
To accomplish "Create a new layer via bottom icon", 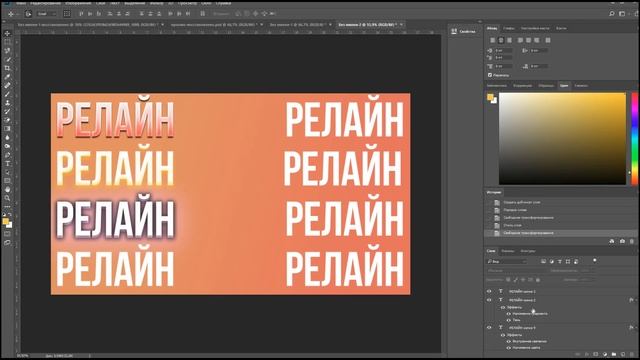I will point(623,354).
